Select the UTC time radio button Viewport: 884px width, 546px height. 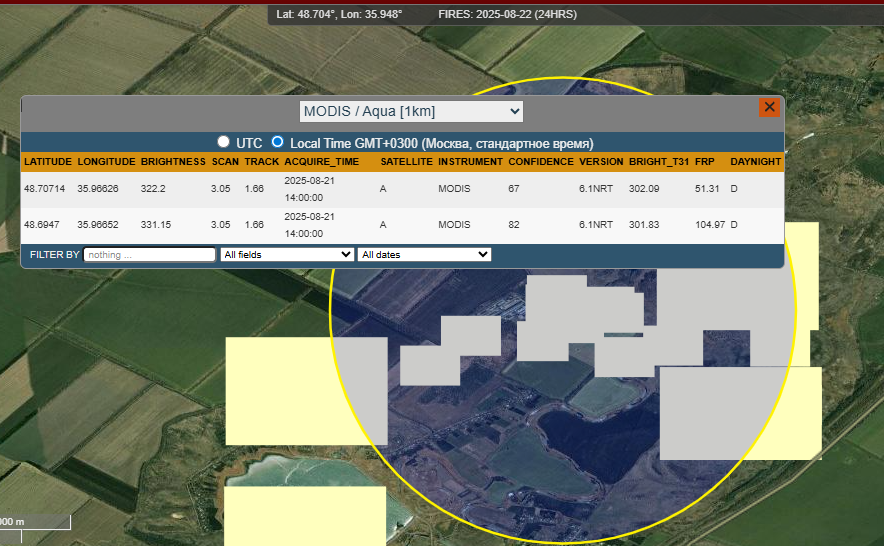point(224,142)
